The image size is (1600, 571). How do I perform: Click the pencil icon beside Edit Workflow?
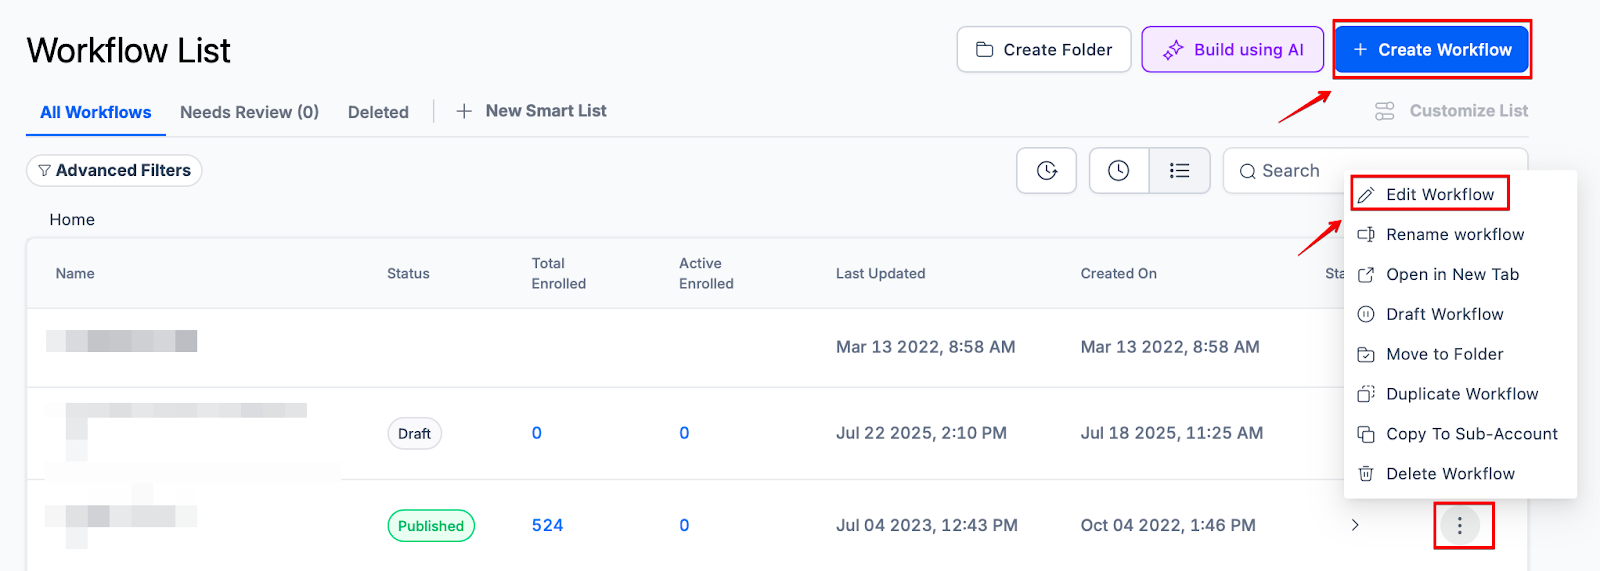pos(1365,195)
